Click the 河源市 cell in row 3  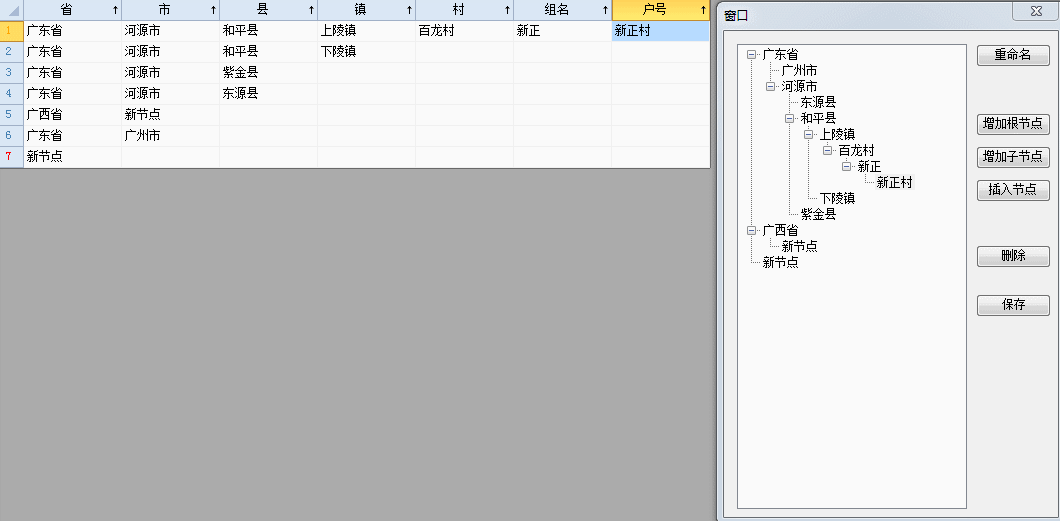(170, 72)
